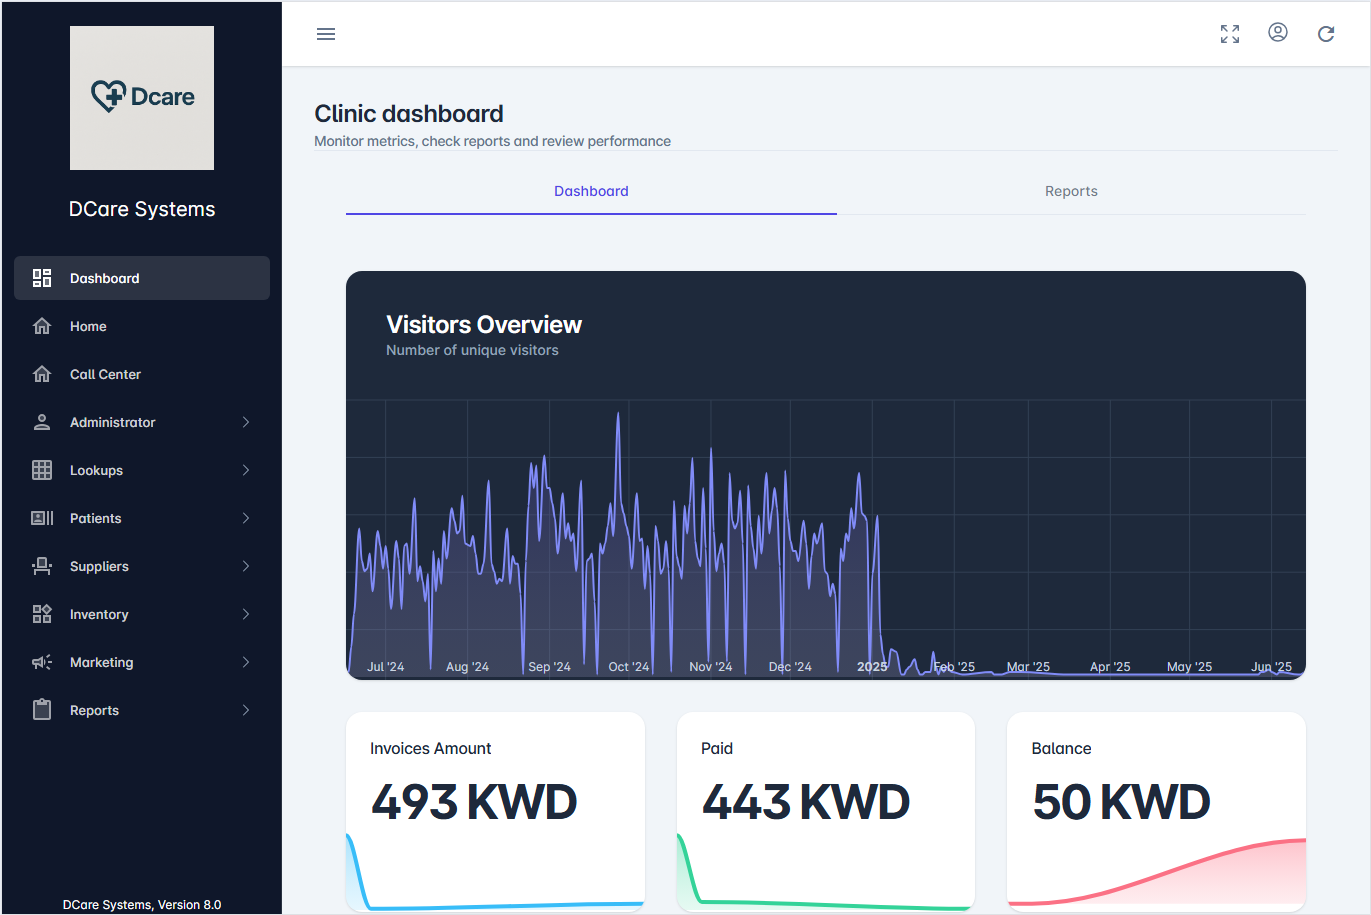
Task: Expand the Administrator section
Action: tap(245, 422)
